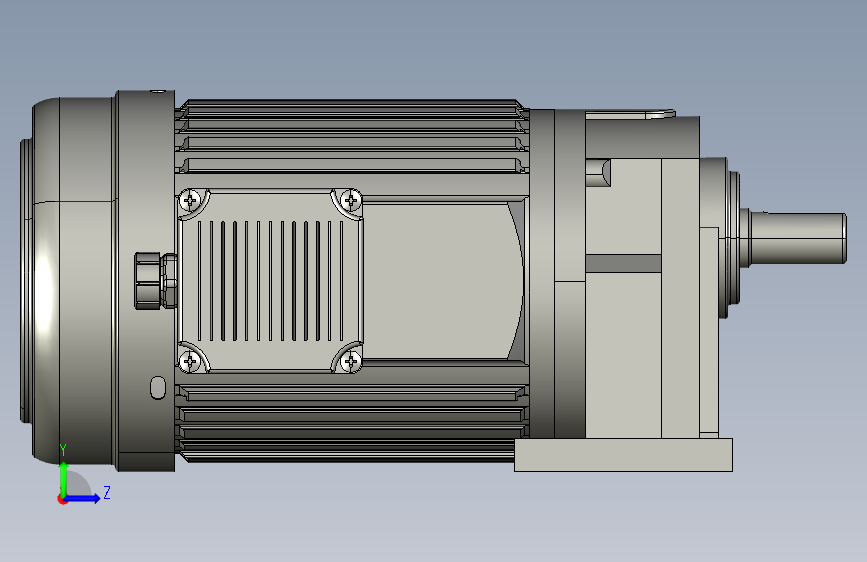867x562 pixels.
Task: Select the dark horizontal band on the gearbox housing
Action: tap(623, 263)
